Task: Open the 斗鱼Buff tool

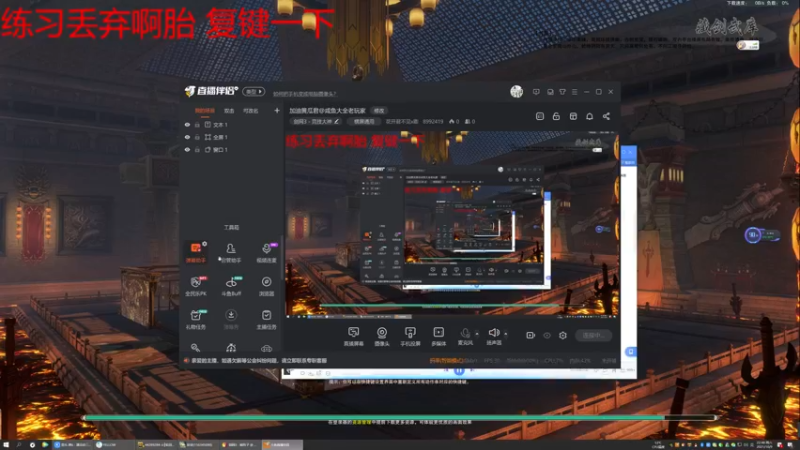Action: click(x=231, y=286)
